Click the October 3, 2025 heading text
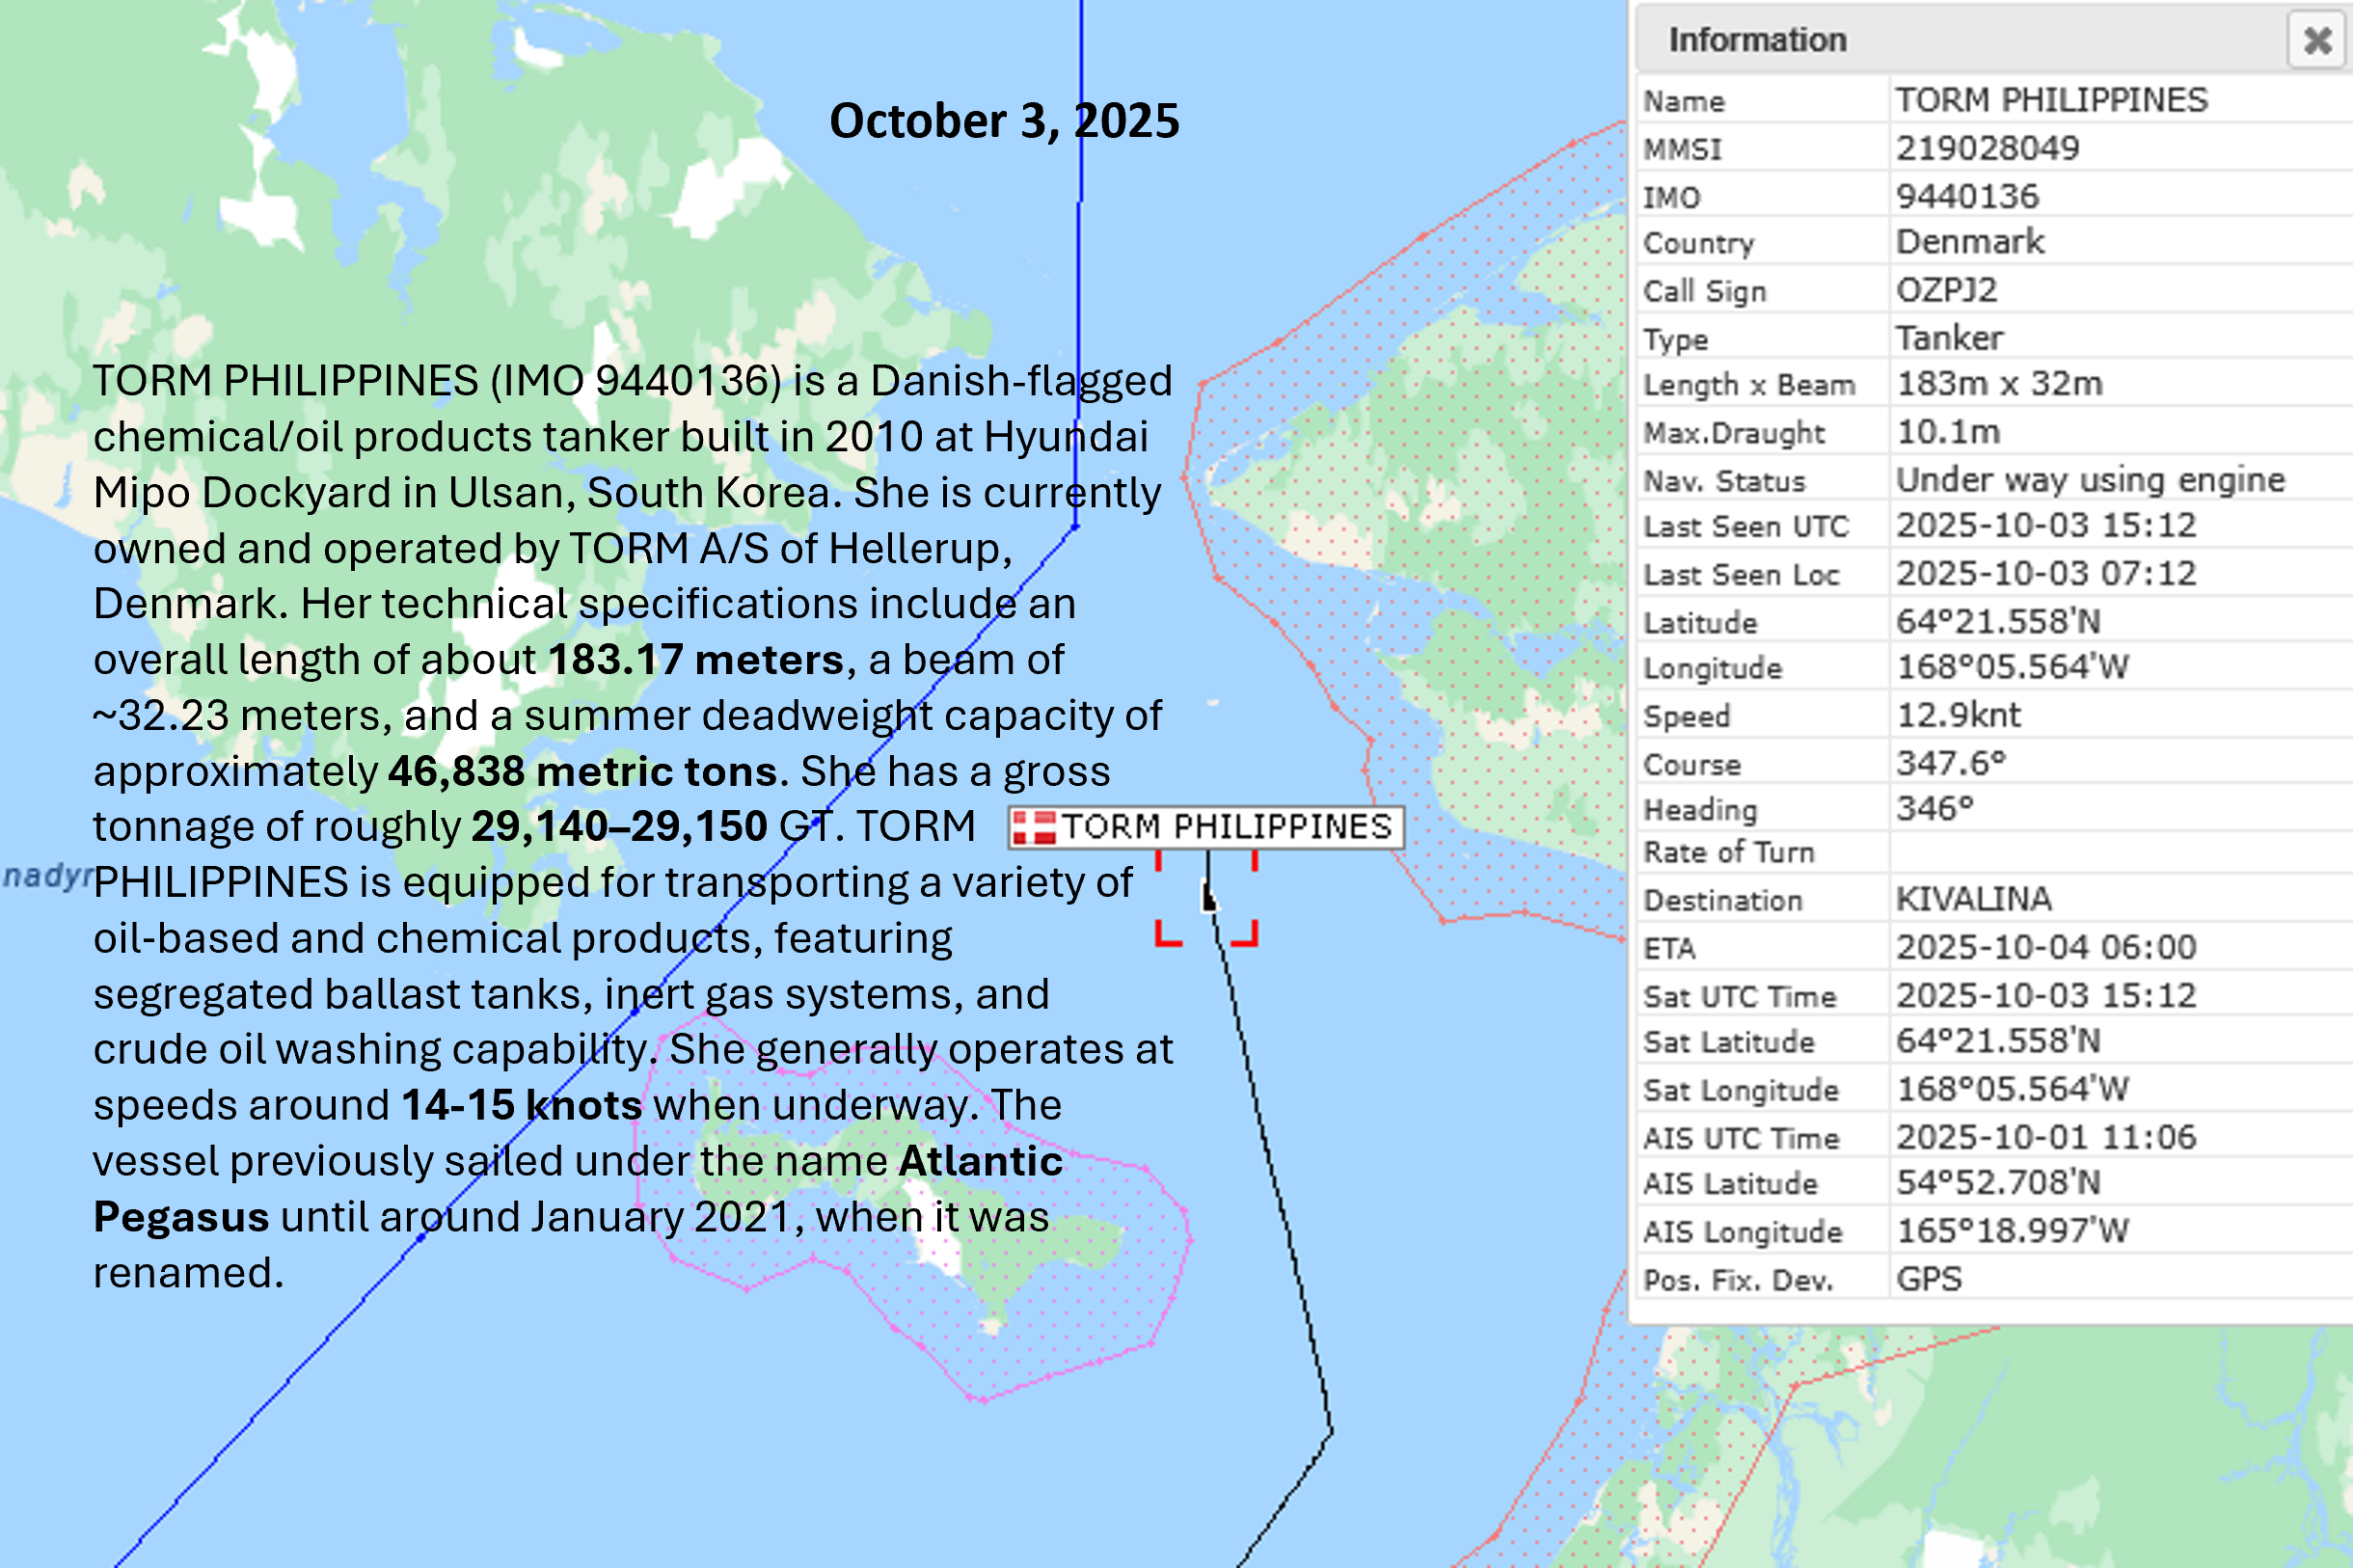 (1003, 121)
